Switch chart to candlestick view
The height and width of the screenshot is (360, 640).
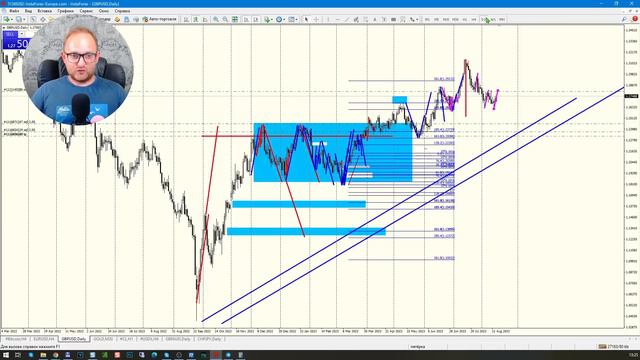[x=195, y=19]
